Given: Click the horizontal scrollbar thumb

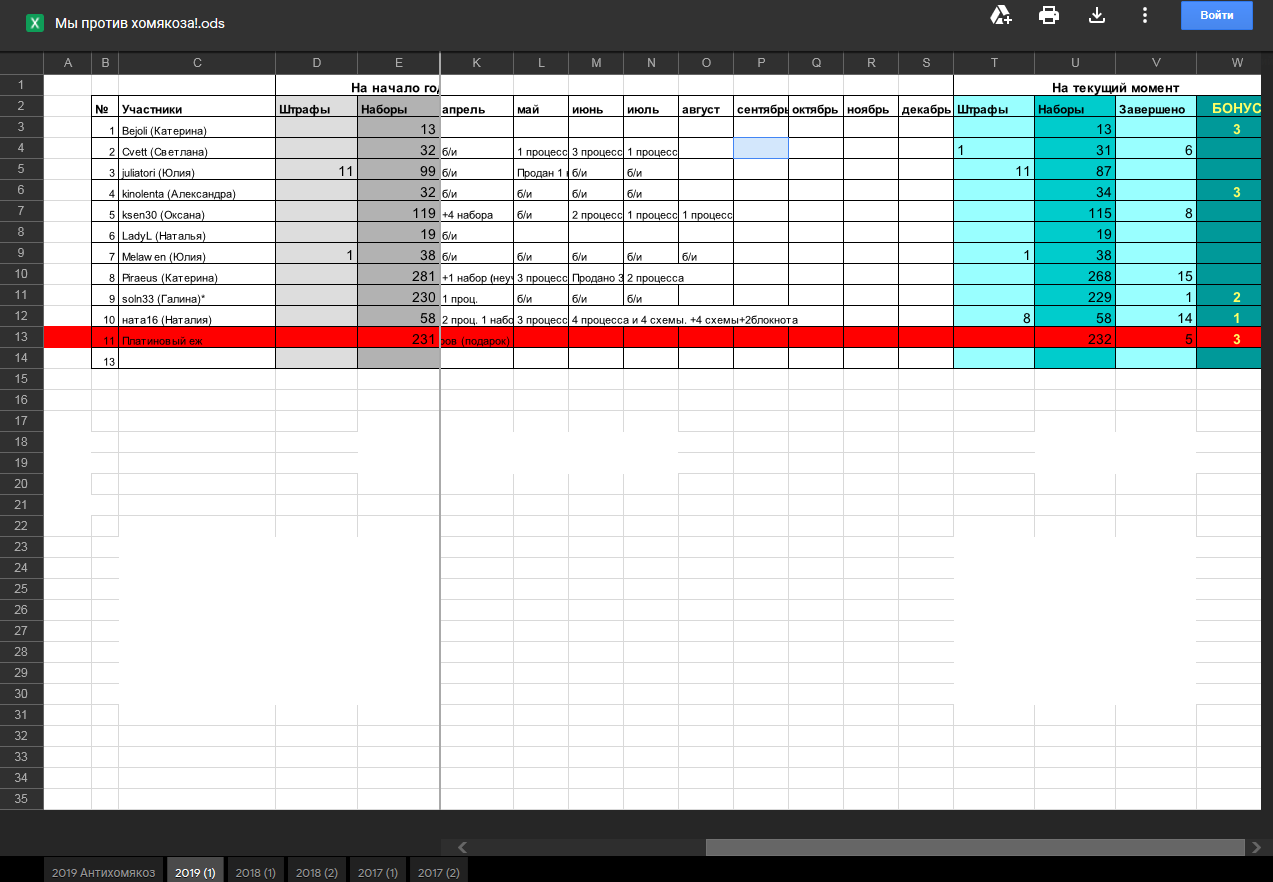Looking at the screenshot, I should pos(975,847).
